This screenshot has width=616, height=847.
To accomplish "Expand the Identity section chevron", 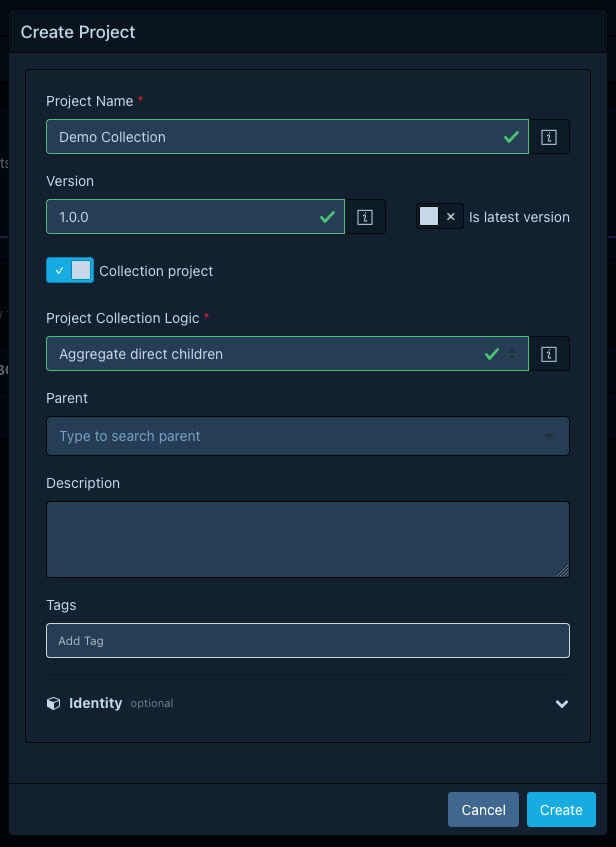I will click(562, 703).
